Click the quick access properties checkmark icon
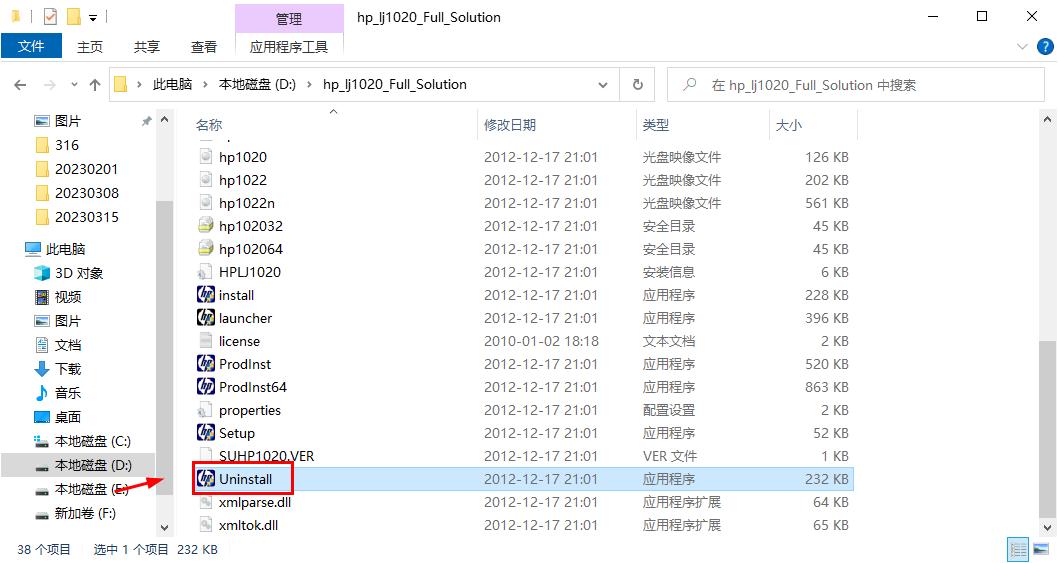Viewport: 1058px width, 563px height. [50, 16]
